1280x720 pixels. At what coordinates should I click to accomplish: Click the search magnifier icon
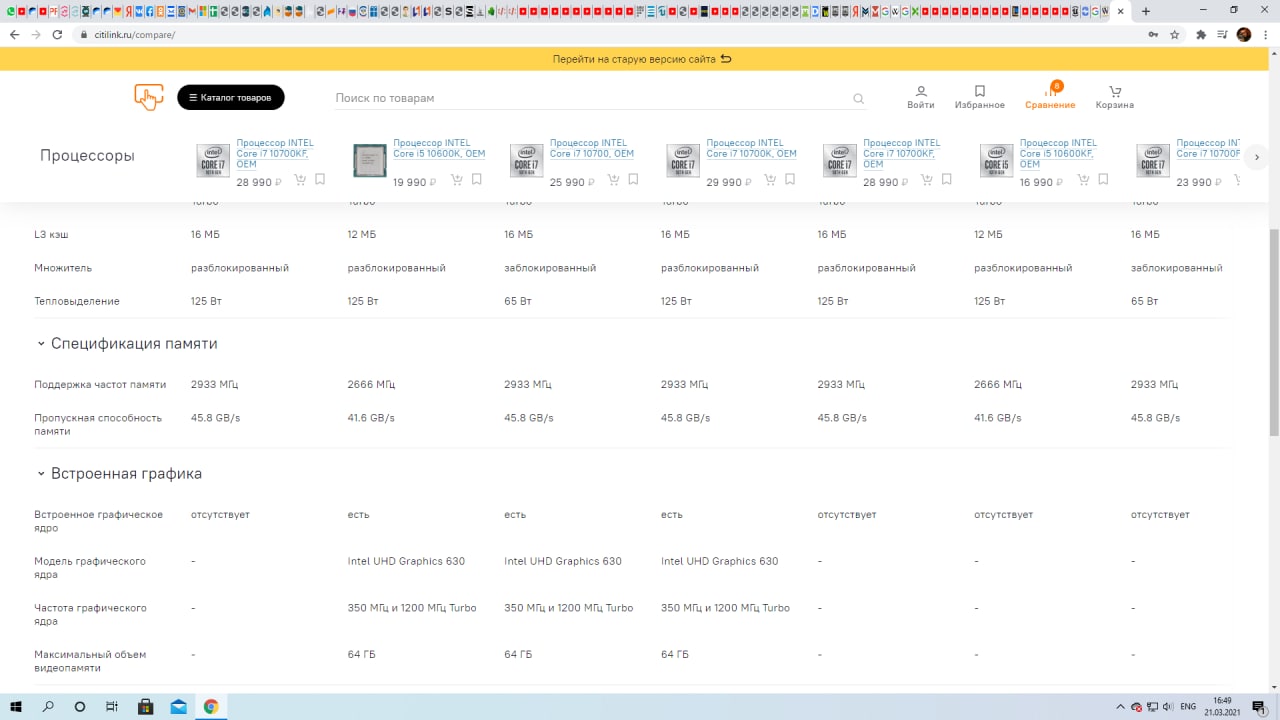coord(858,99)
